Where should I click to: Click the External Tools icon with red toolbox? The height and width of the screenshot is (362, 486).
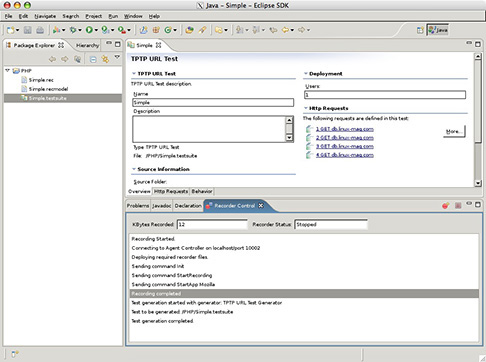tap(122, 30)
